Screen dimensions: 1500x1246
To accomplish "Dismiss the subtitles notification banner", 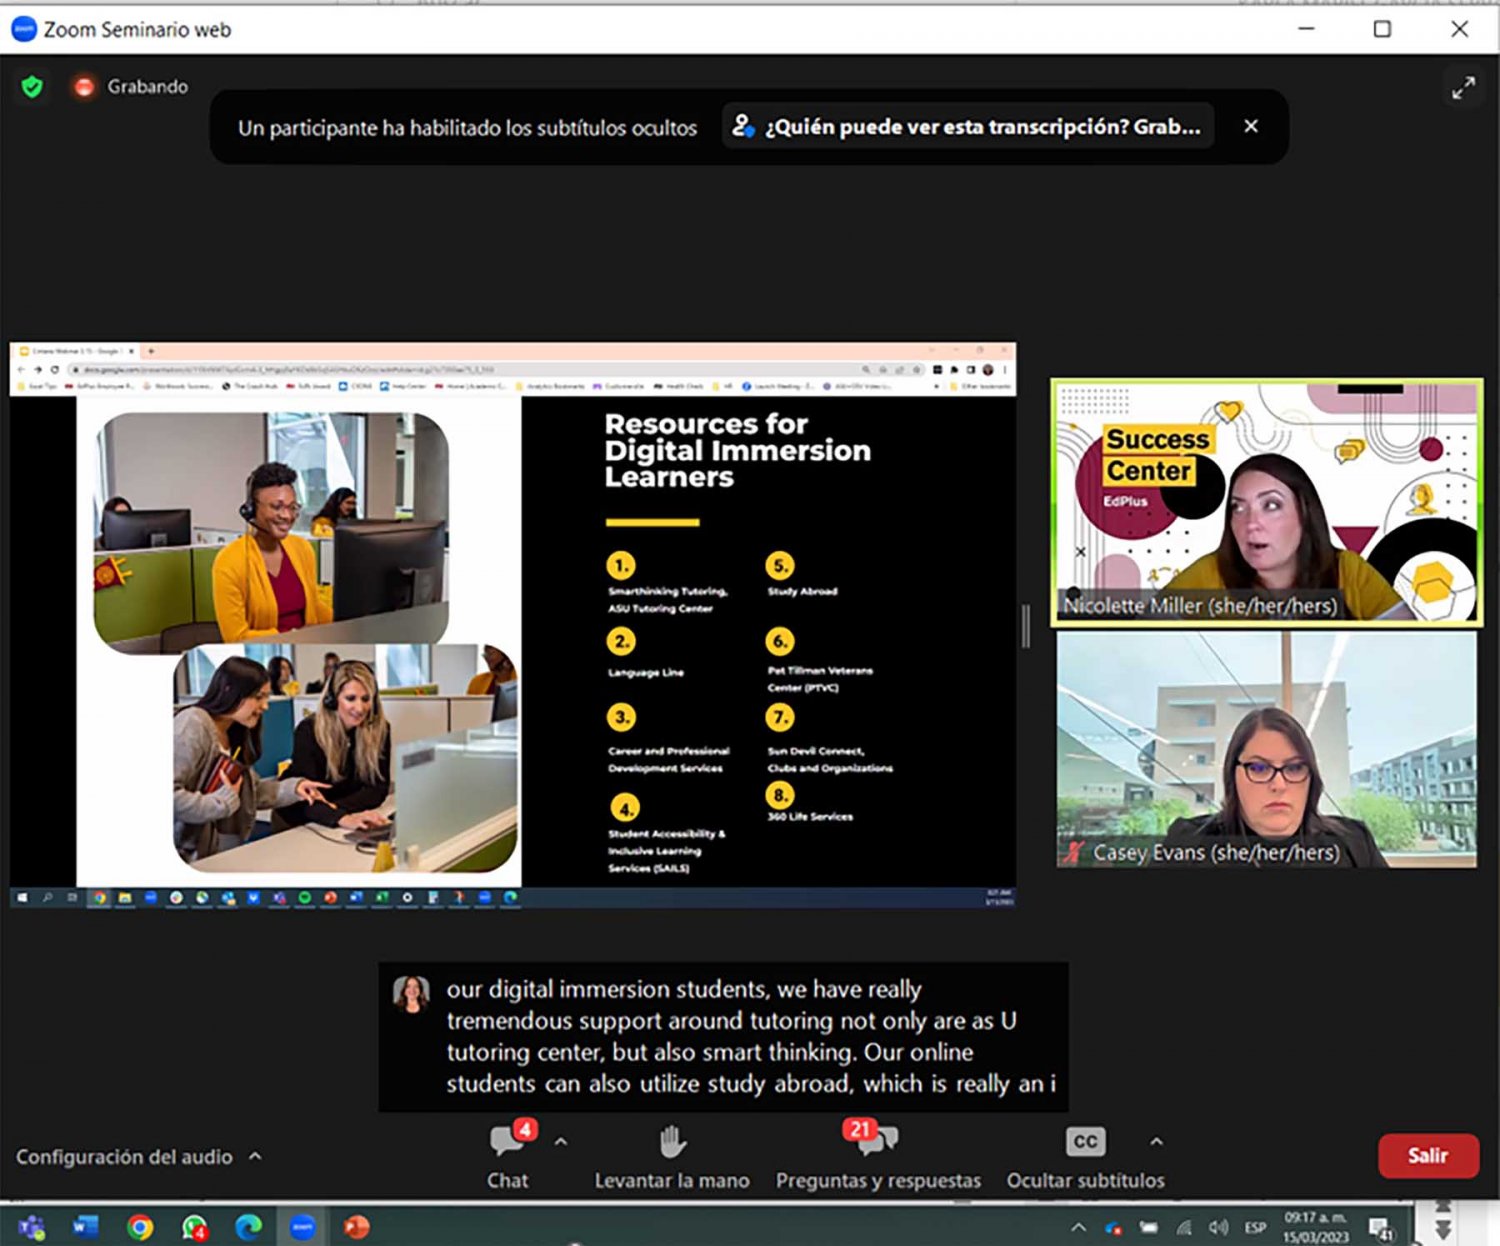I will (x=1250, y=126).
